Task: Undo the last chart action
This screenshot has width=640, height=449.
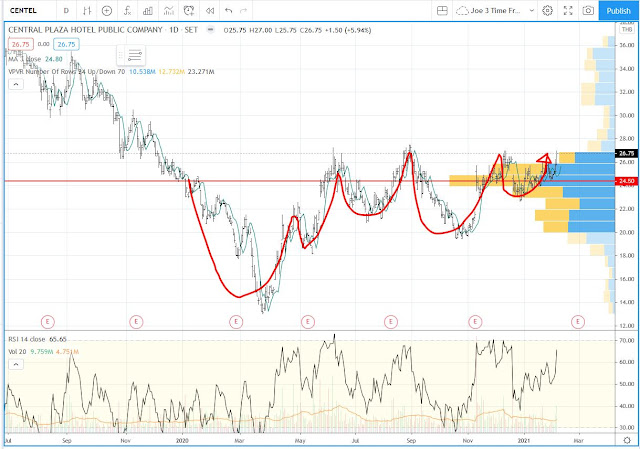Action: [229, 11]
